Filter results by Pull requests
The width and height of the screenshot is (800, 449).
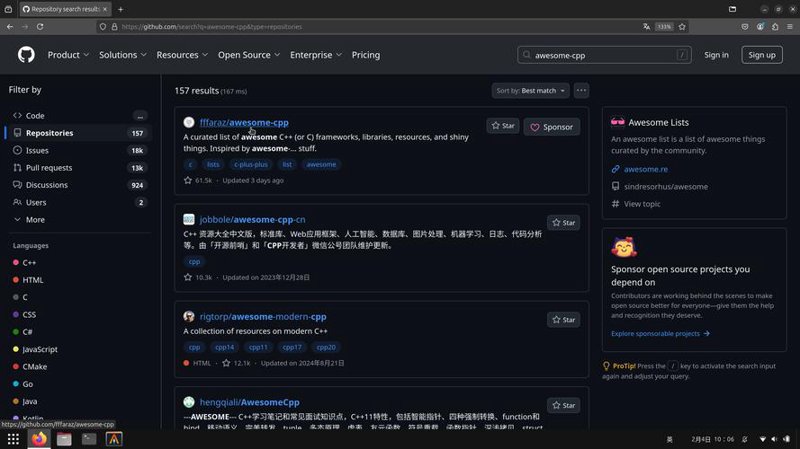pyautogui.click(x=78, y=168)
